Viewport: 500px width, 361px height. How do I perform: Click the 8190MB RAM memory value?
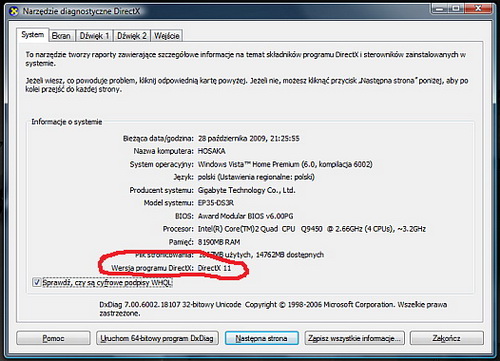(219, 242)
